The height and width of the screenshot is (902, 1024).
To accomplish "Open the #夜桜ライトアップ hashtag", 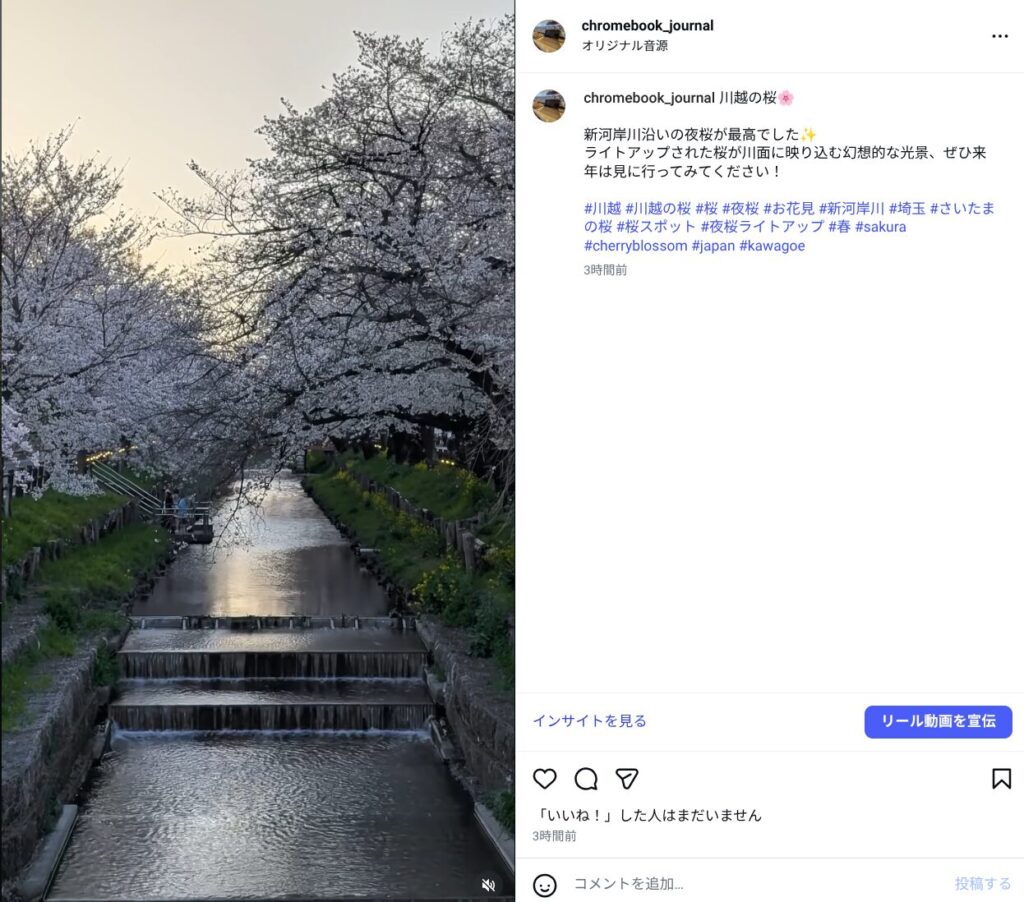I will pos(762,227).
